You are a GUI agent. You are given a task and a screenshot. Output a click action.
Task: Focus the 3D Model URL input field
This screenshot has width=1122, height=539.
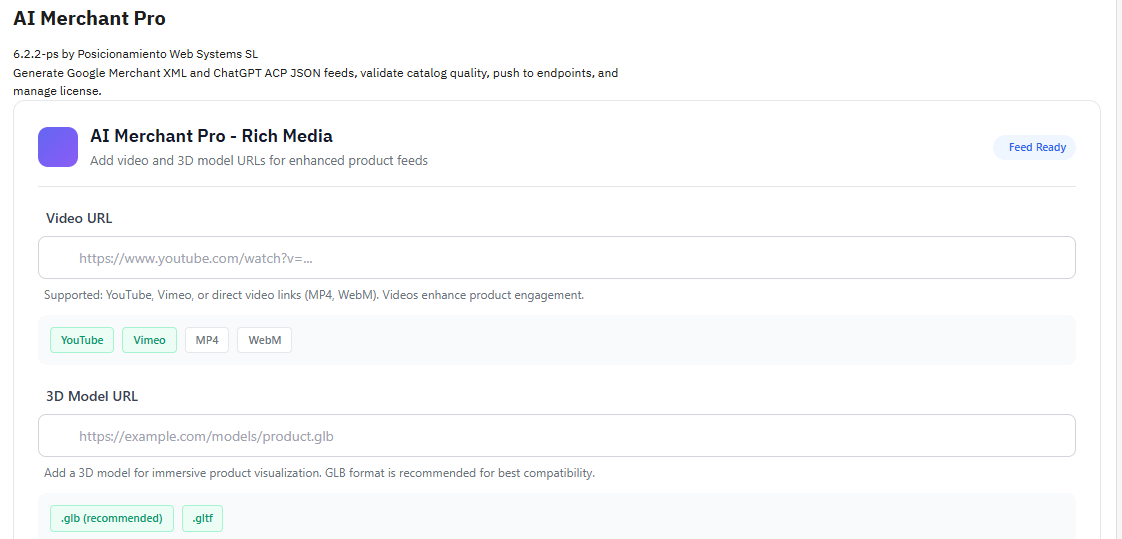click(557, 435)
